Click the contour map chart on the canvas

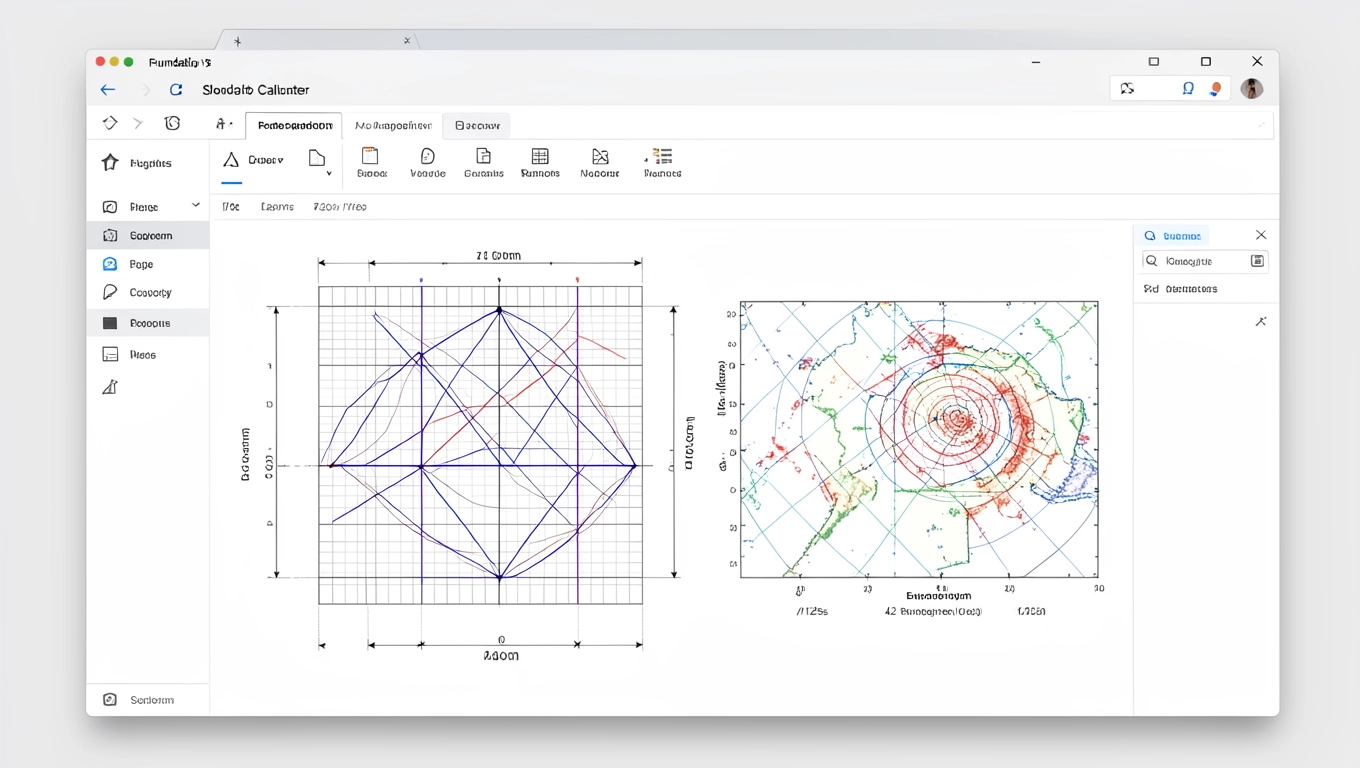pyautogui.click(x=918, y=440)
